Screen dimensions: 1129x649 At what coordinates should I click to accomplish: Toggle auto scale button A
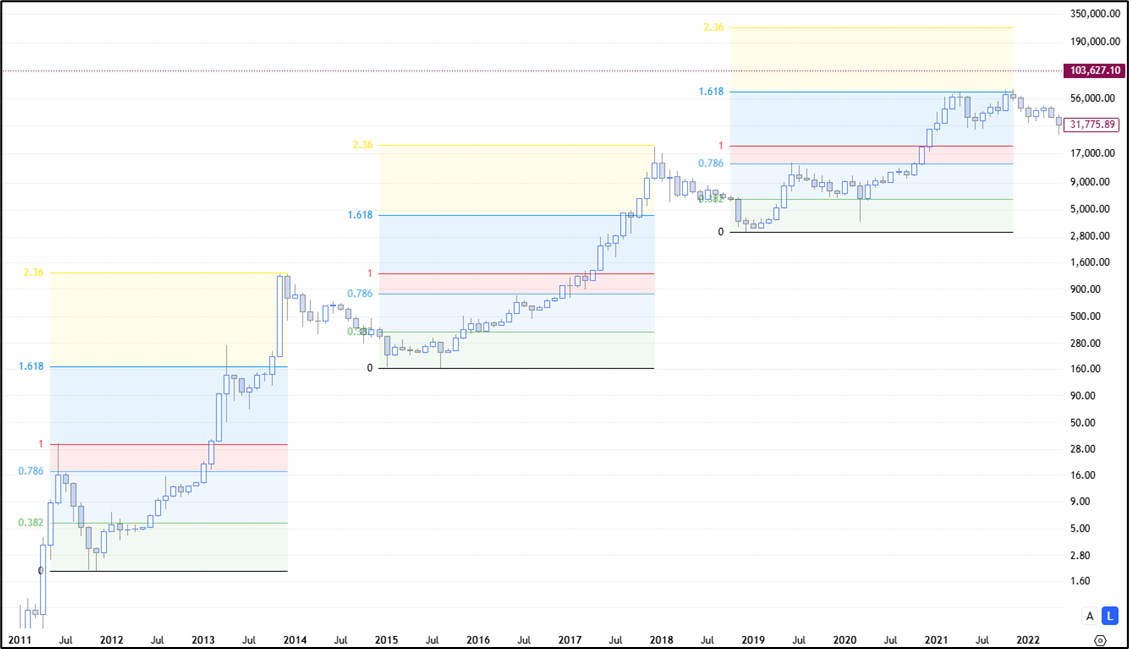[x=1090, y=616]
